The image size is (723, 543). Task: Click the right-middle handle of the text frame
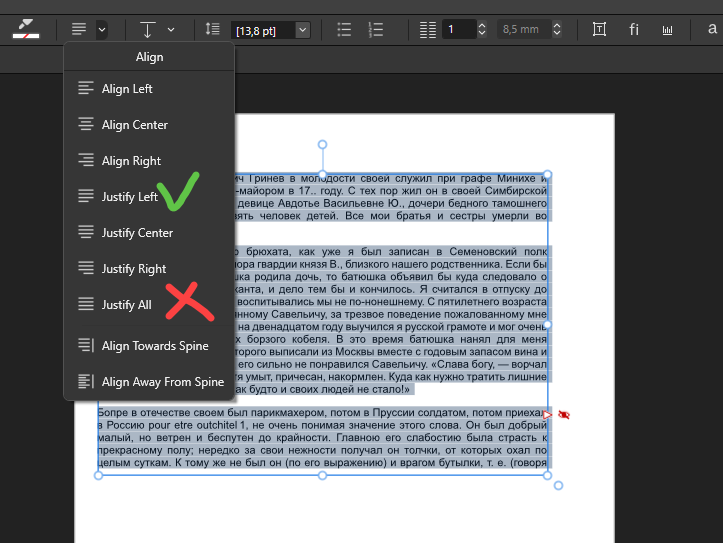tap(547, 325)
